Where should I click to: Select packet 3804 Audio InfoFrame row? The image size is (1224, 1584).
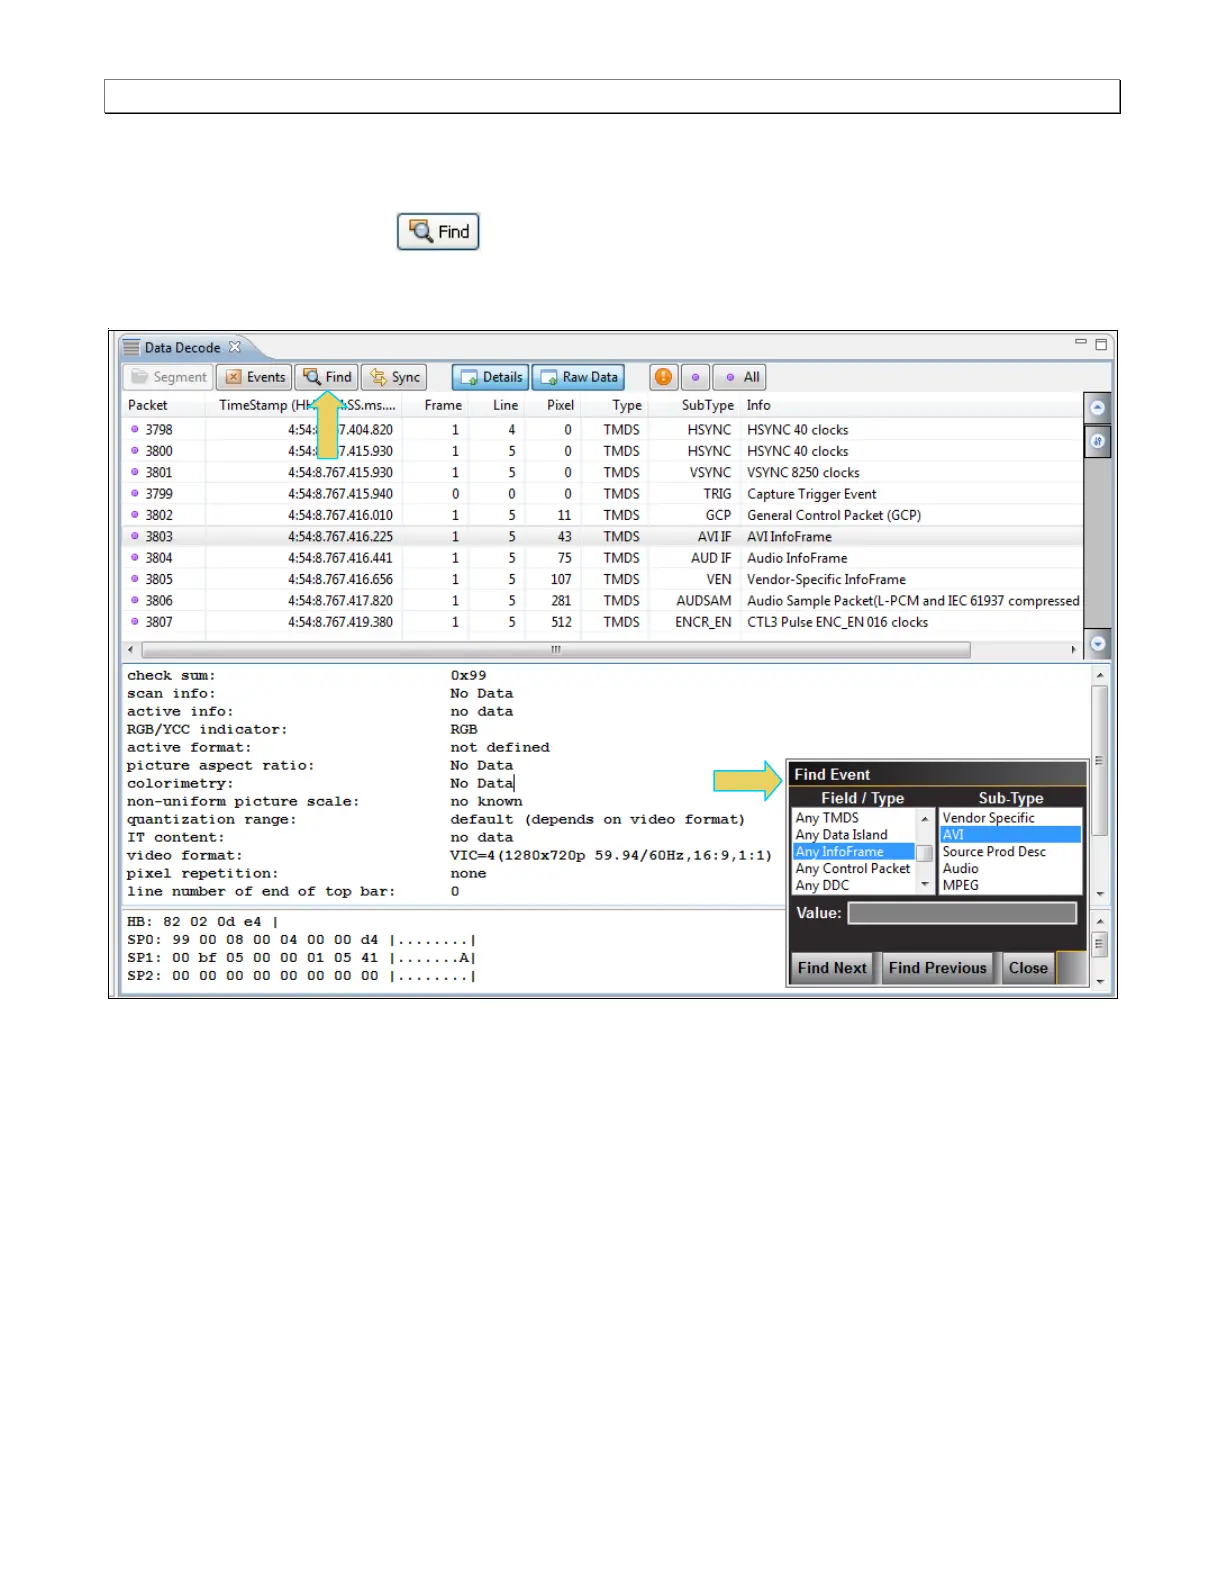click(603, 558)
